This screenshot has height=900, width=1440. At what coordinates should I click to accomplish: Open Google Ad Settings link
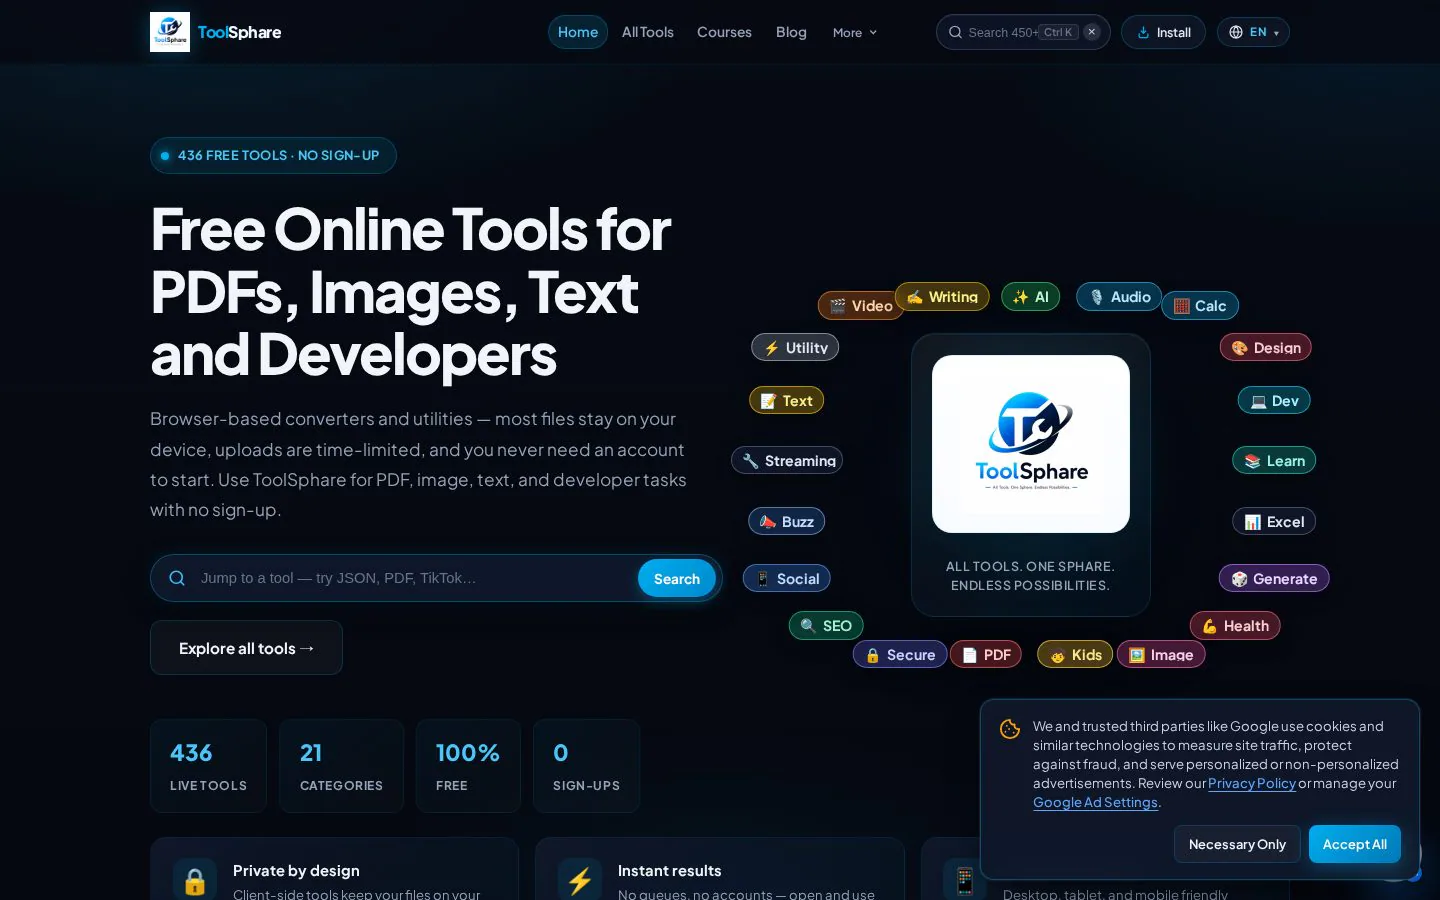click(x=1095, y=802)
